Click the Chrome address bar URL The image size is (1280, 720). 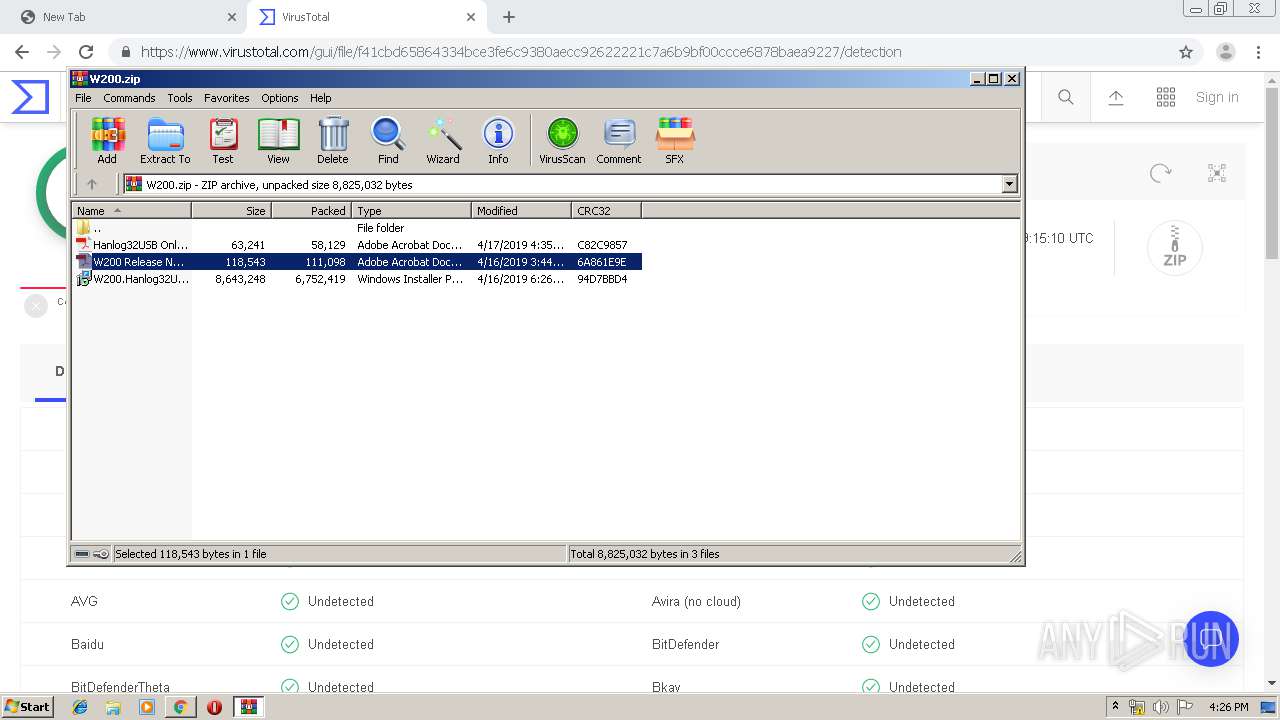coord(520,52)
